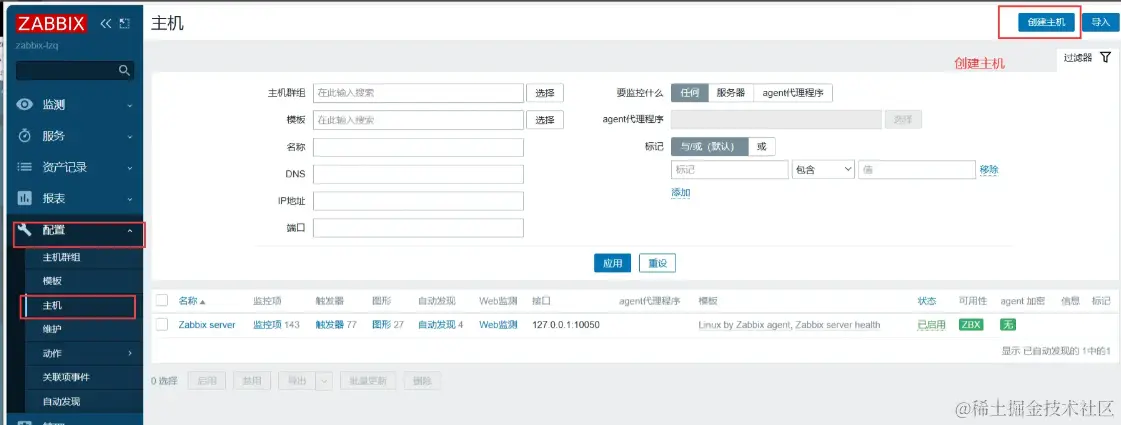Click the sidebar search magnifier icon
The image size is (1121, 425).
point(124,70)
